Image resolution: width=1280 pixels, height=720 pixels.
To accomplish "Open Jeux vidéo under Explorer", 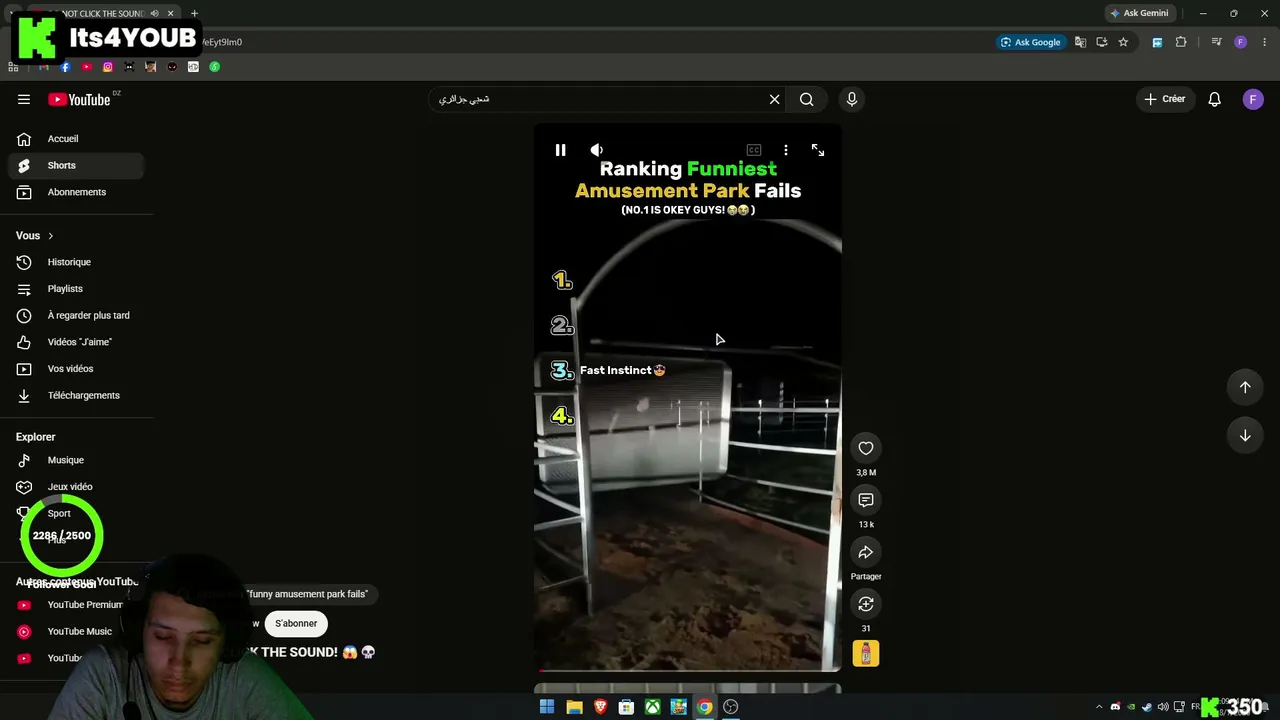I will click(76, 487).
